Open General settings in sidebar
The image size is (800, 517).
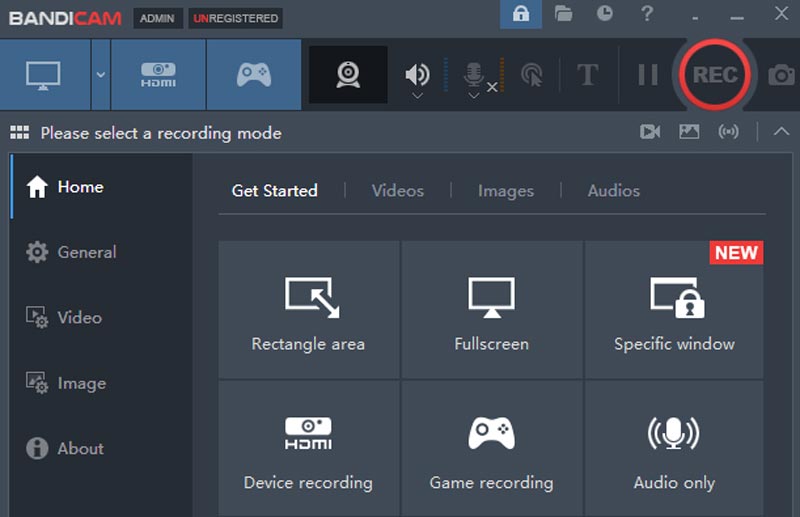[x=101, y=252]
